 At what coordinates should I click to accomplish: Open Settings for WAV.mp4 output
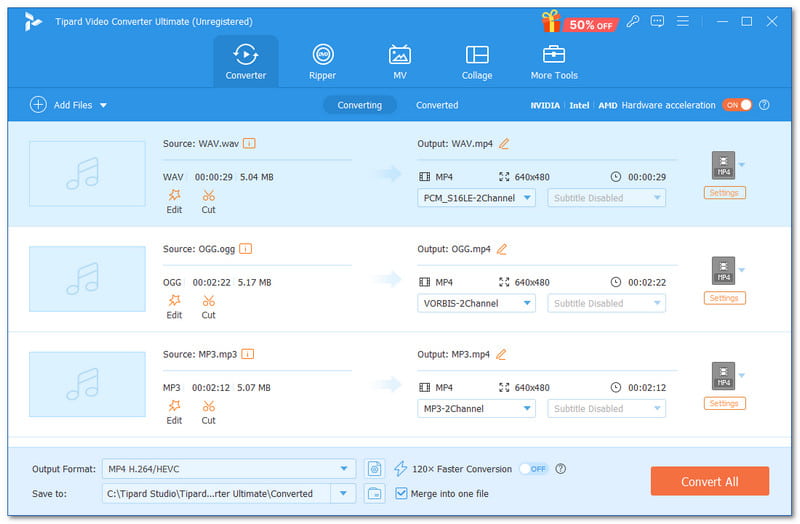click(724, 193)
